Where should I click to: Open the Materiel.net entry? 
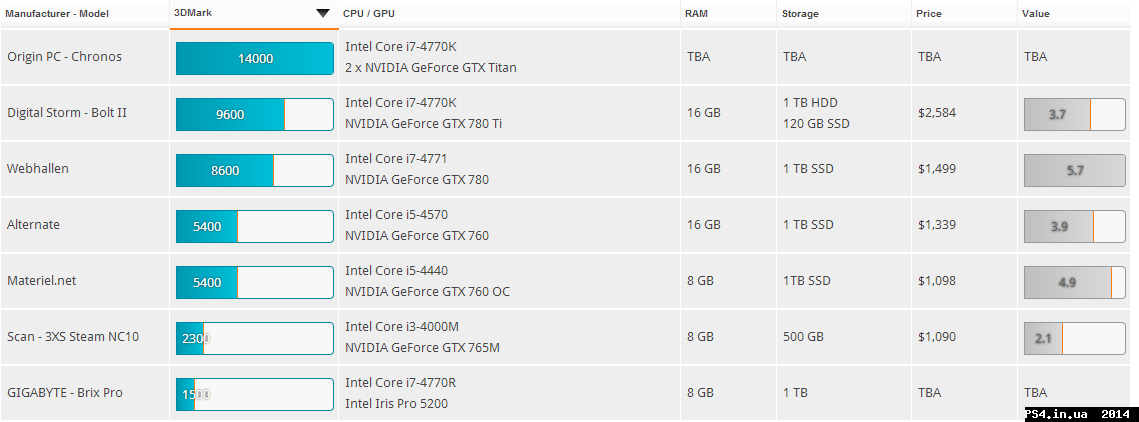click(x=42, y=281)
